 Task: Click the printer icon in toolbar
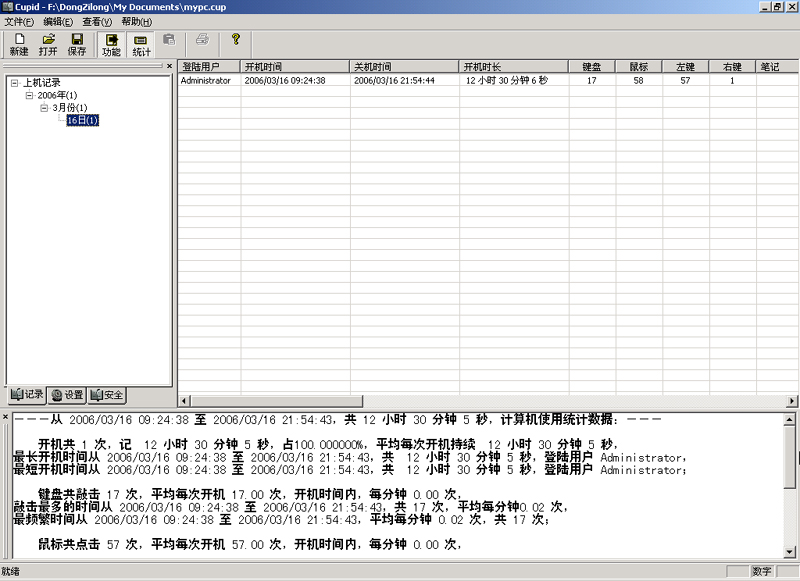[x=202, y=40]
